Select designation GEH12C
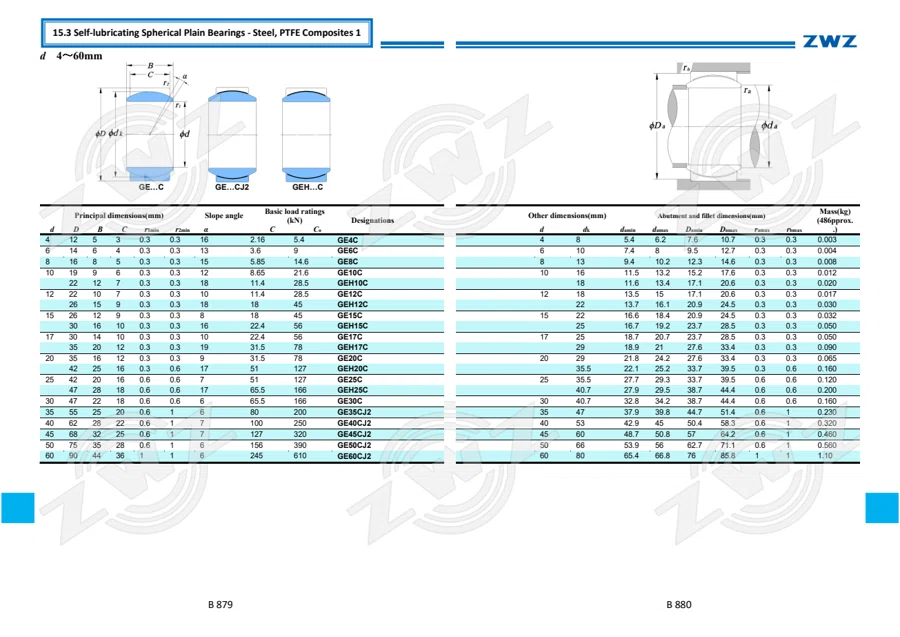Screen dimensions: 900x637 pos(352,305)
